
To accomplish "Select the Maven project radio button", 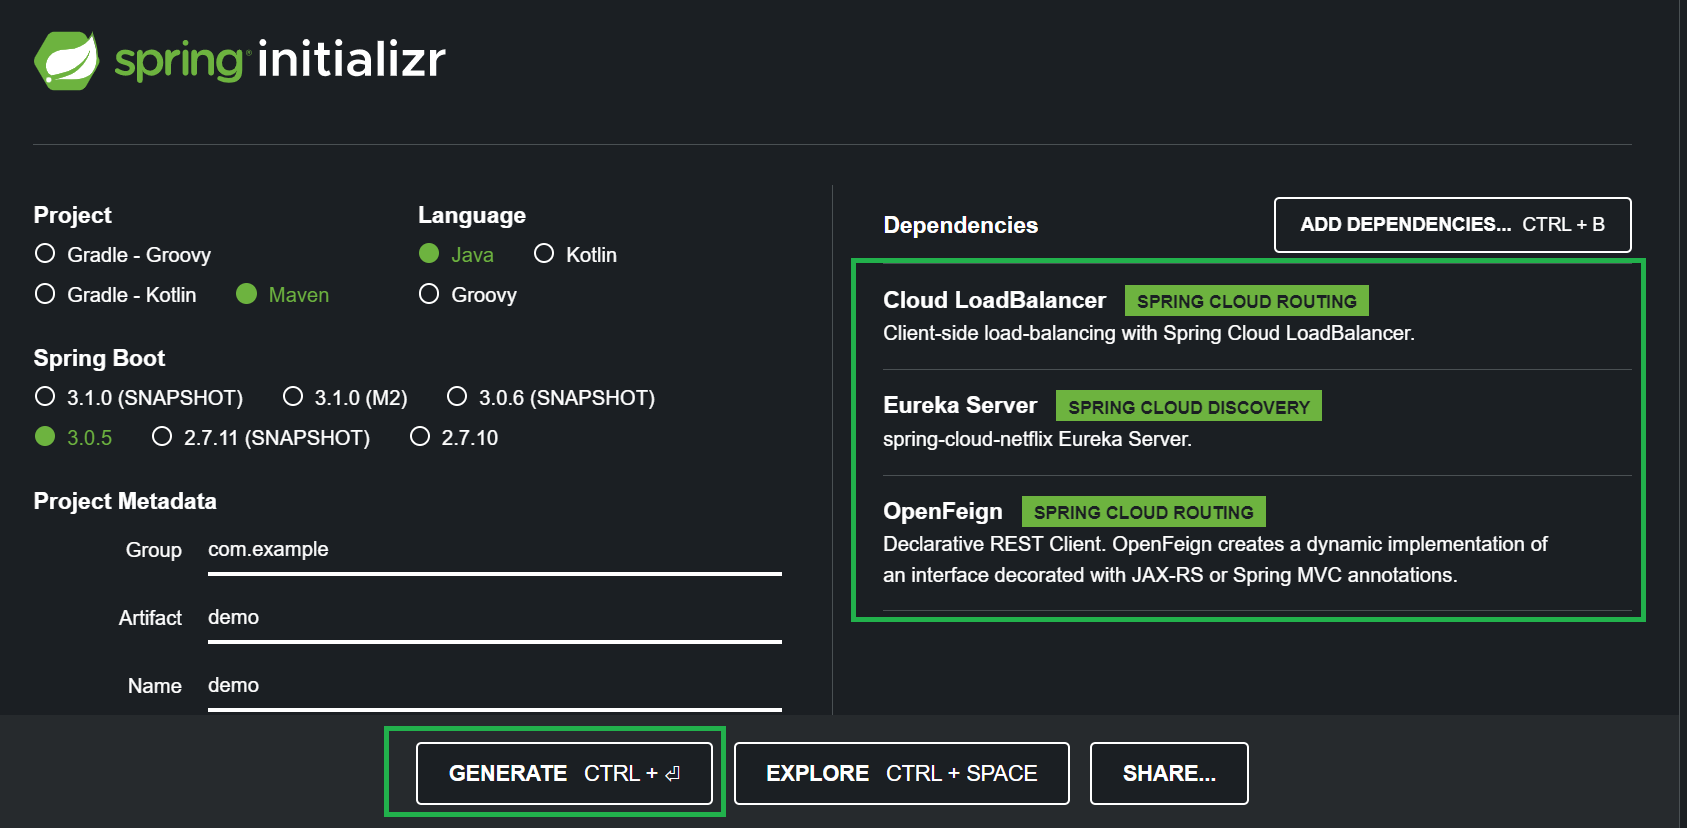I will pyautogui.click(x=247, y=294).
